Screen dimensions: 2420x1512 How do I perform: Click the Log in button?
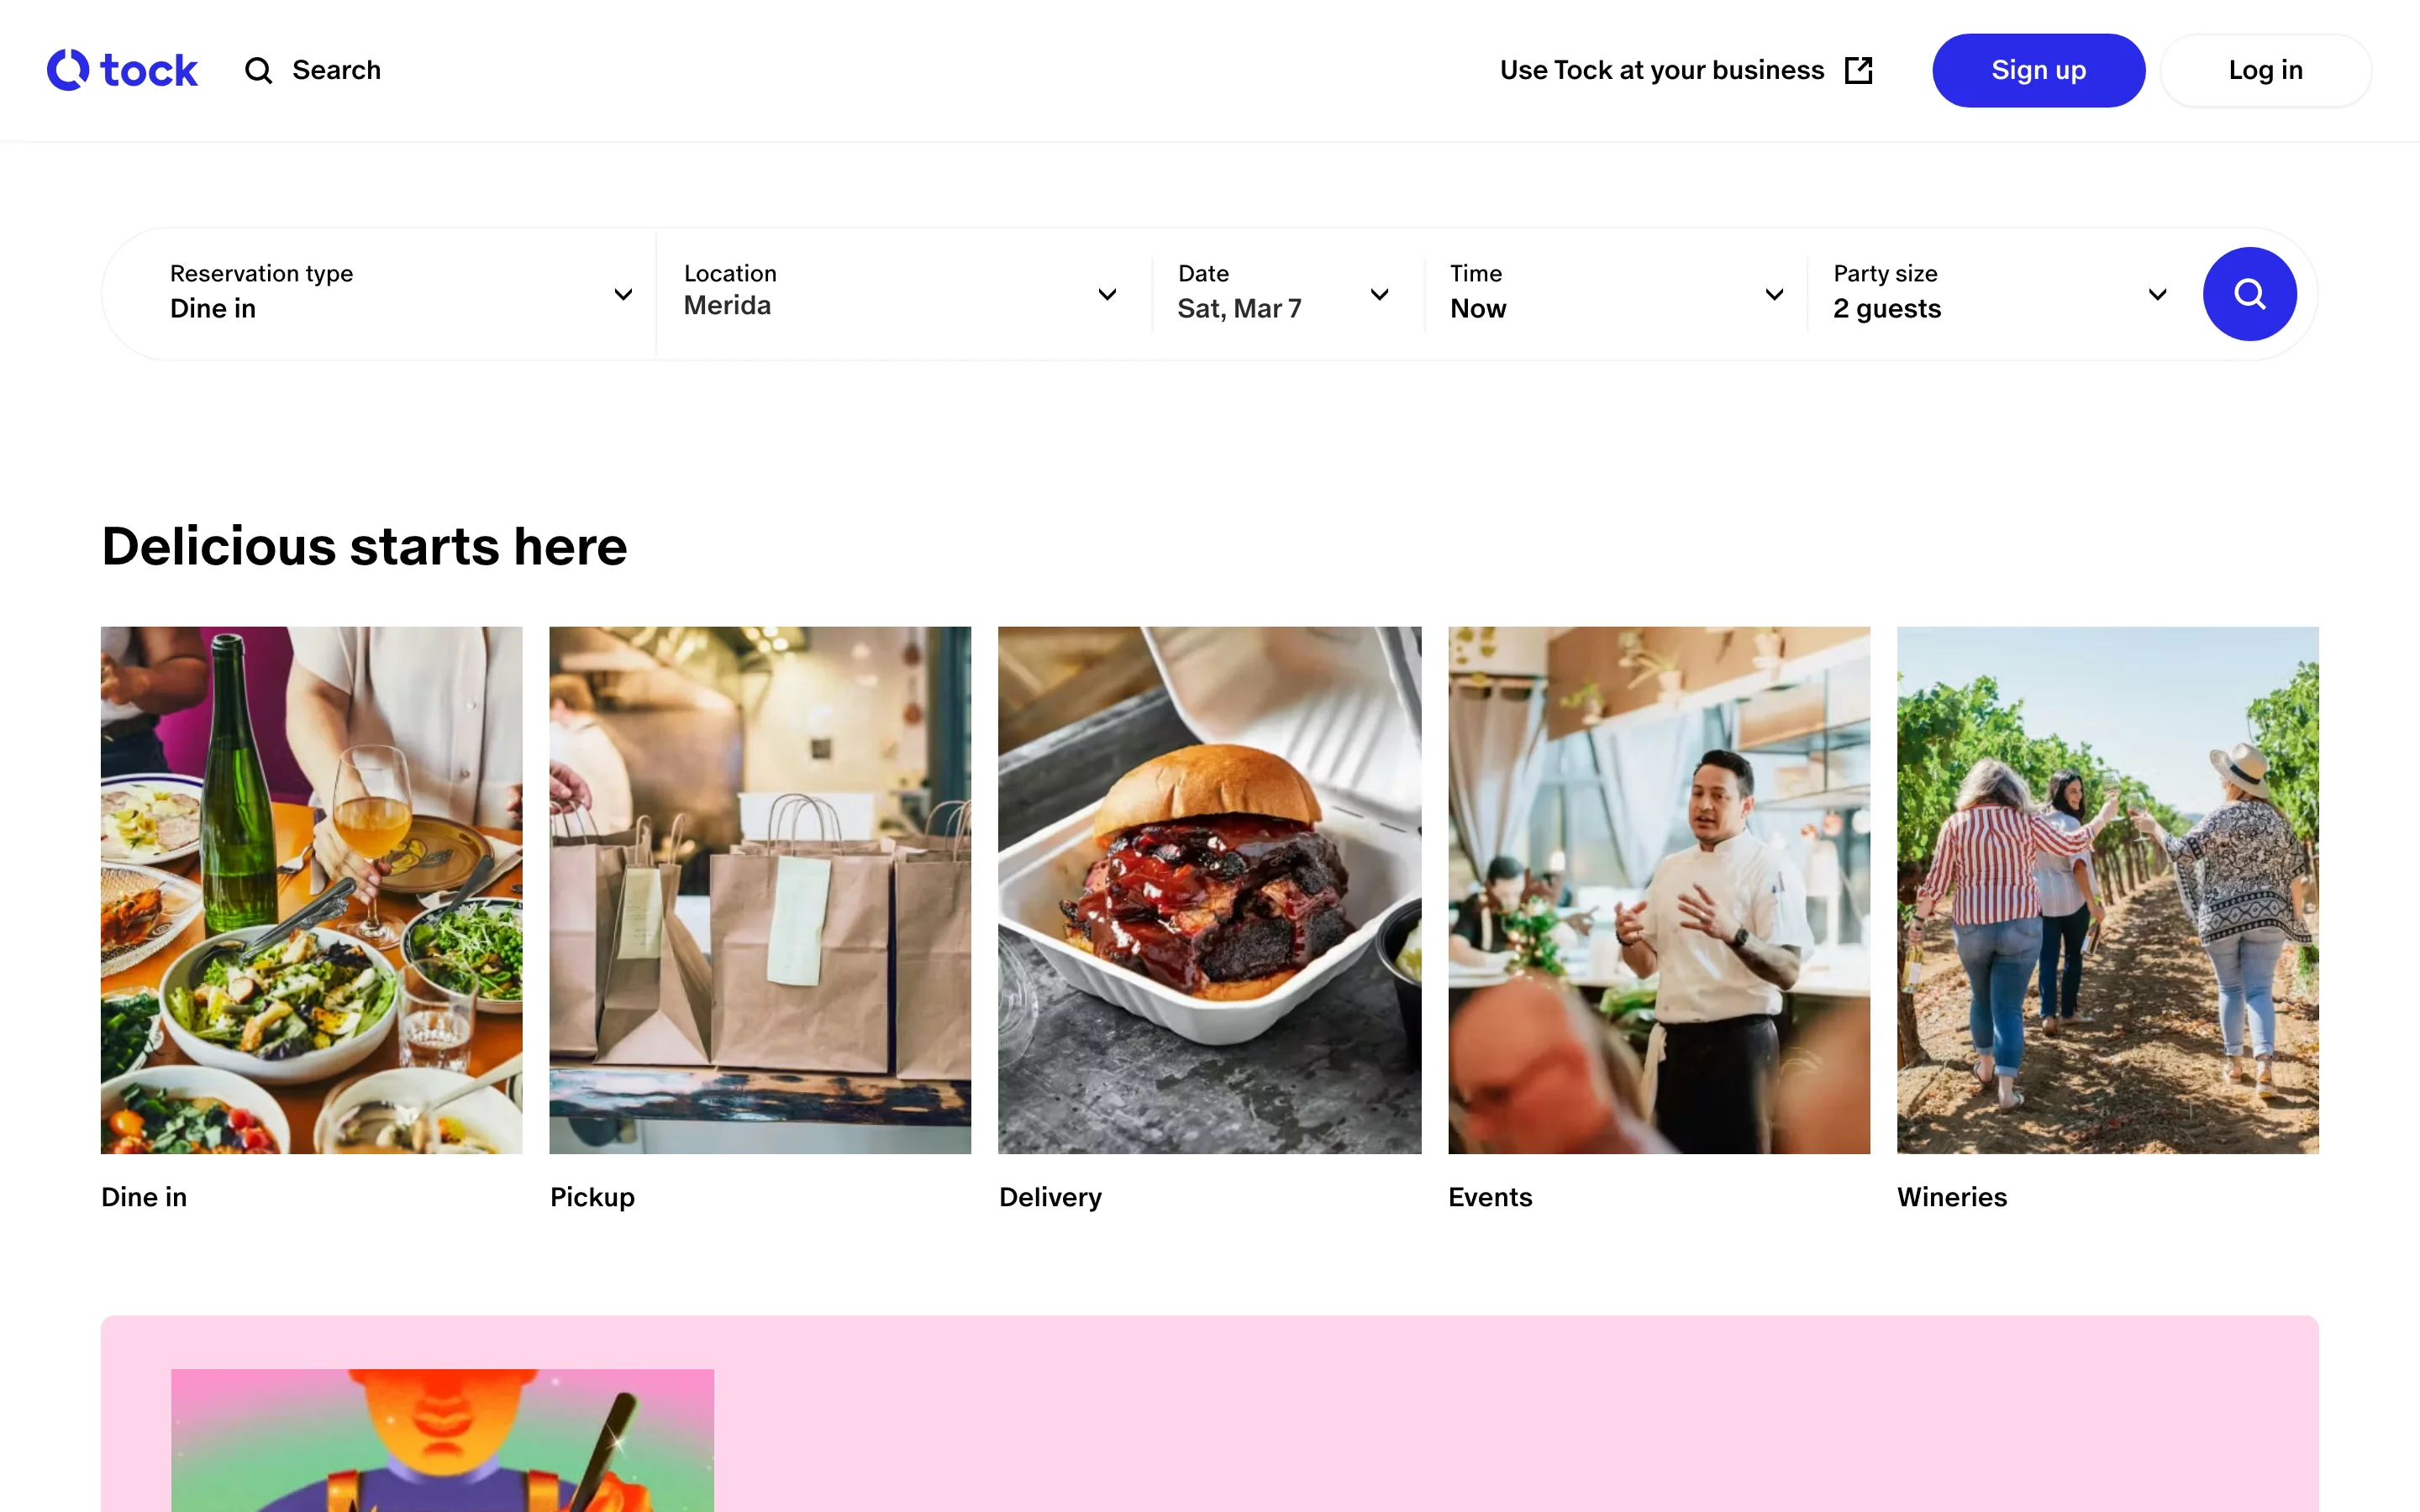pos(2265,70)
